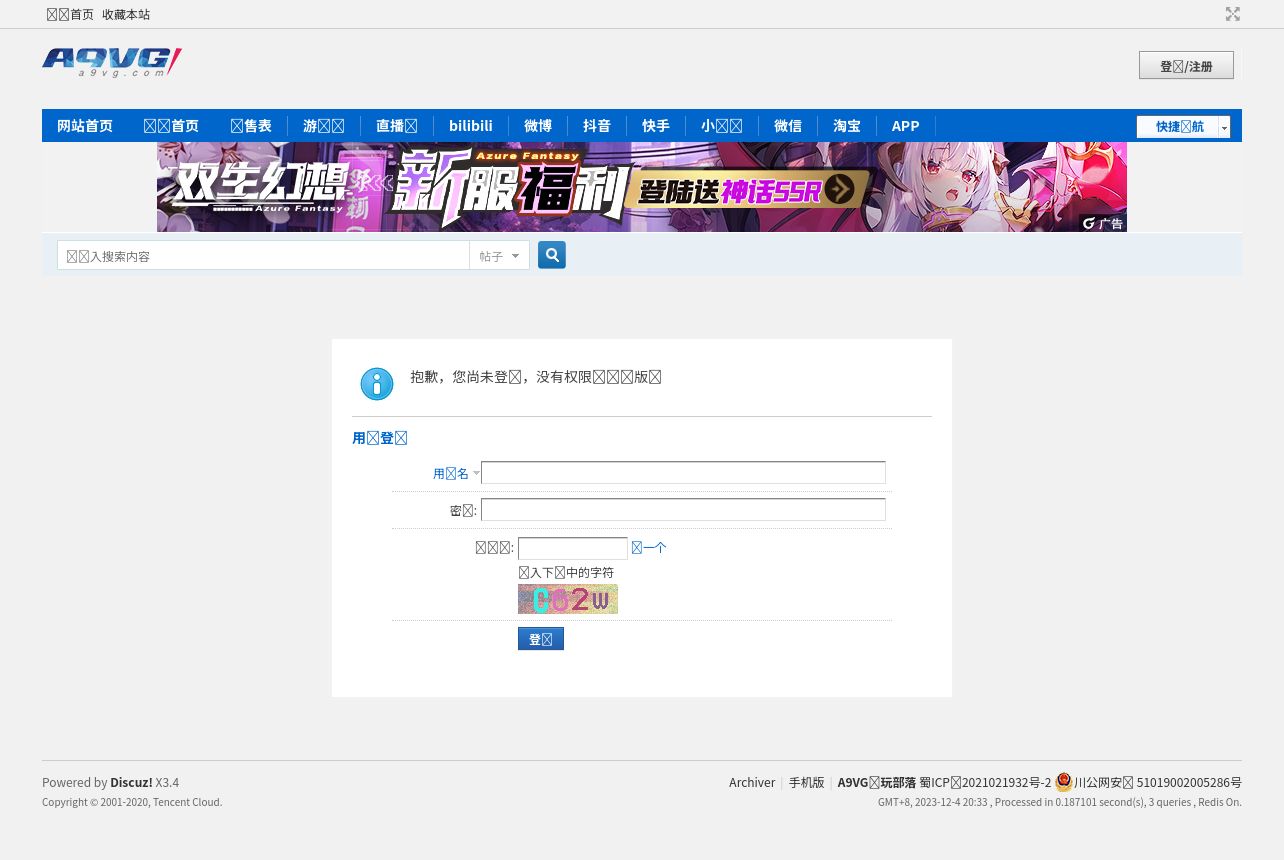
Task: Open the APP nav item
Action: [906, 126]
